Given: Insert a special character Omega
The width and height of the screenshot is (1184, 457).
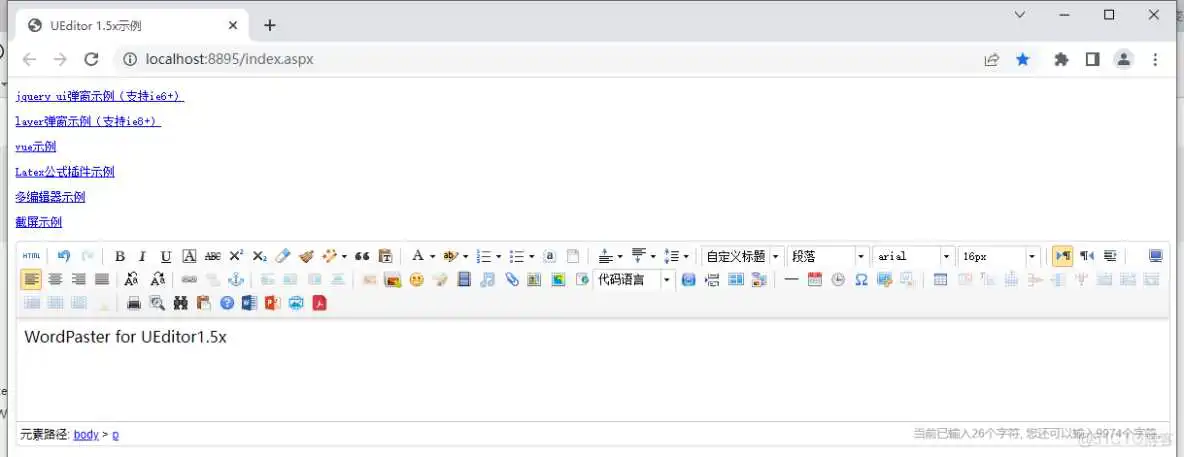Looking at the screenshot, I should click(861, 279).
